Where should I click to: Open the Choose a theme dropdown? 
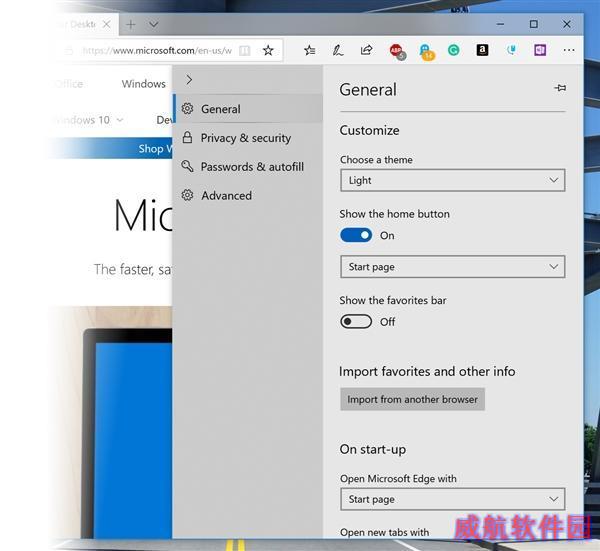pos(452,180)
